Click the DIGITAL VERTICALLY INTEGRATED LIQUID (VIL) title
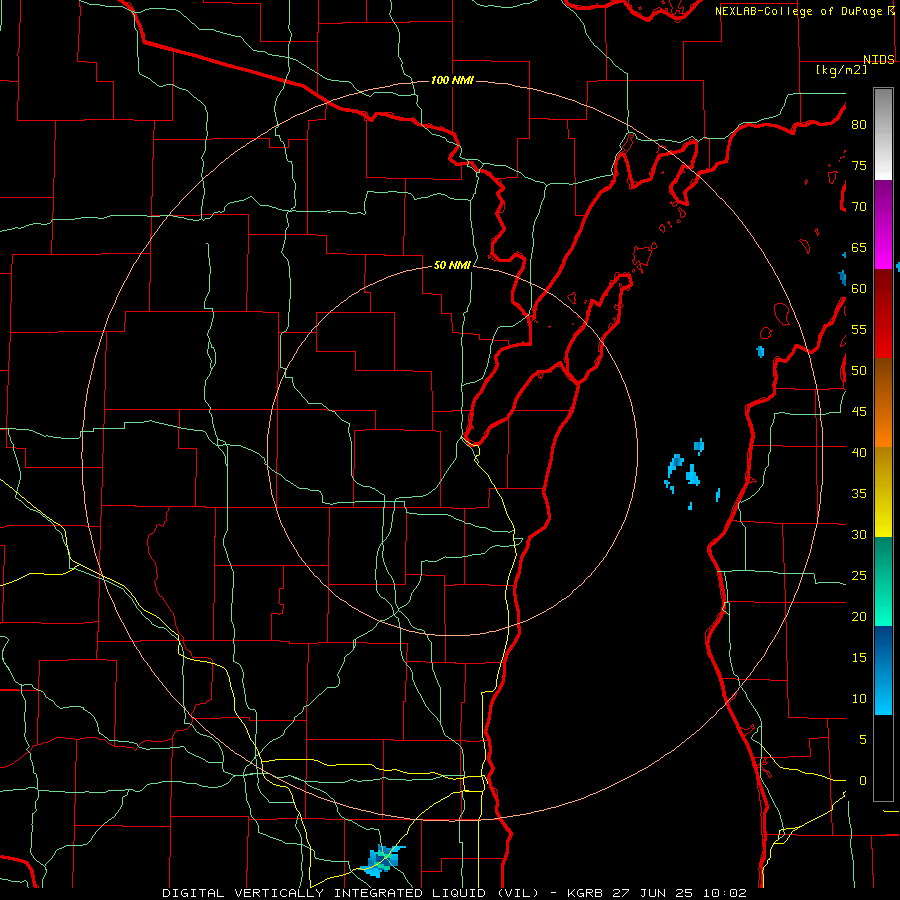 (x=351, y=893)
